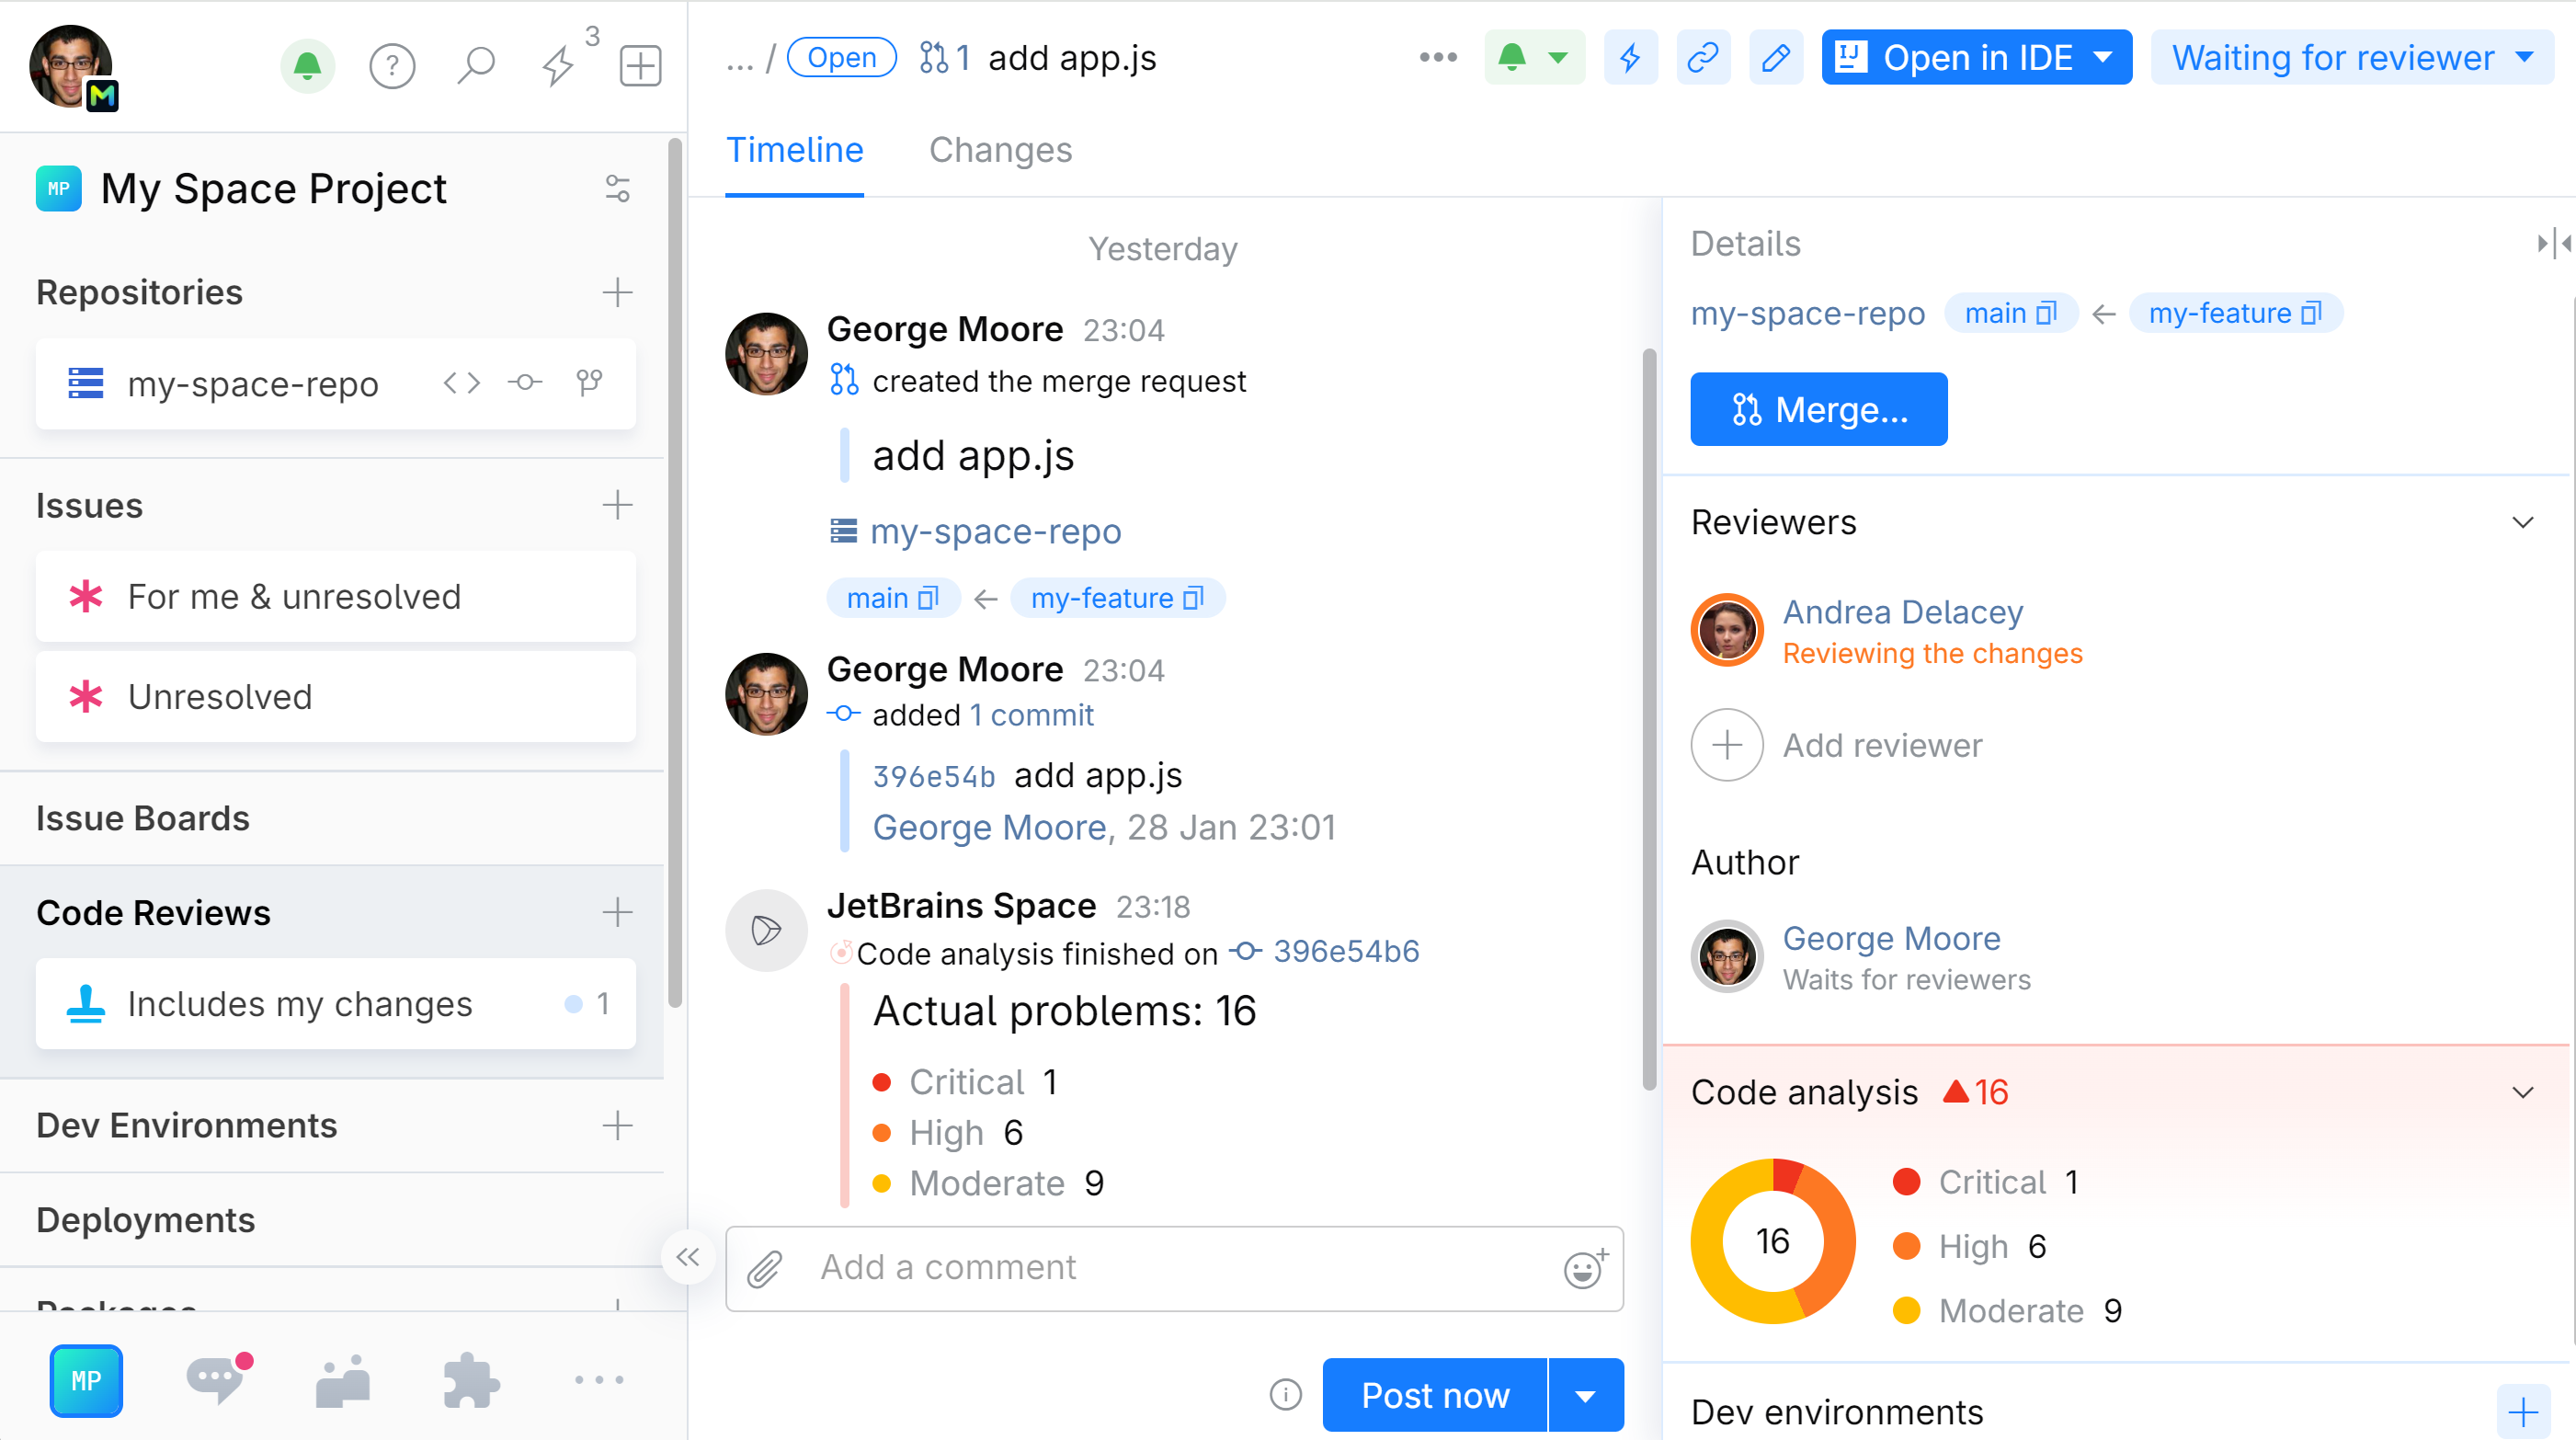Open more navigation dots in bottom bar

pos(599,1380)
